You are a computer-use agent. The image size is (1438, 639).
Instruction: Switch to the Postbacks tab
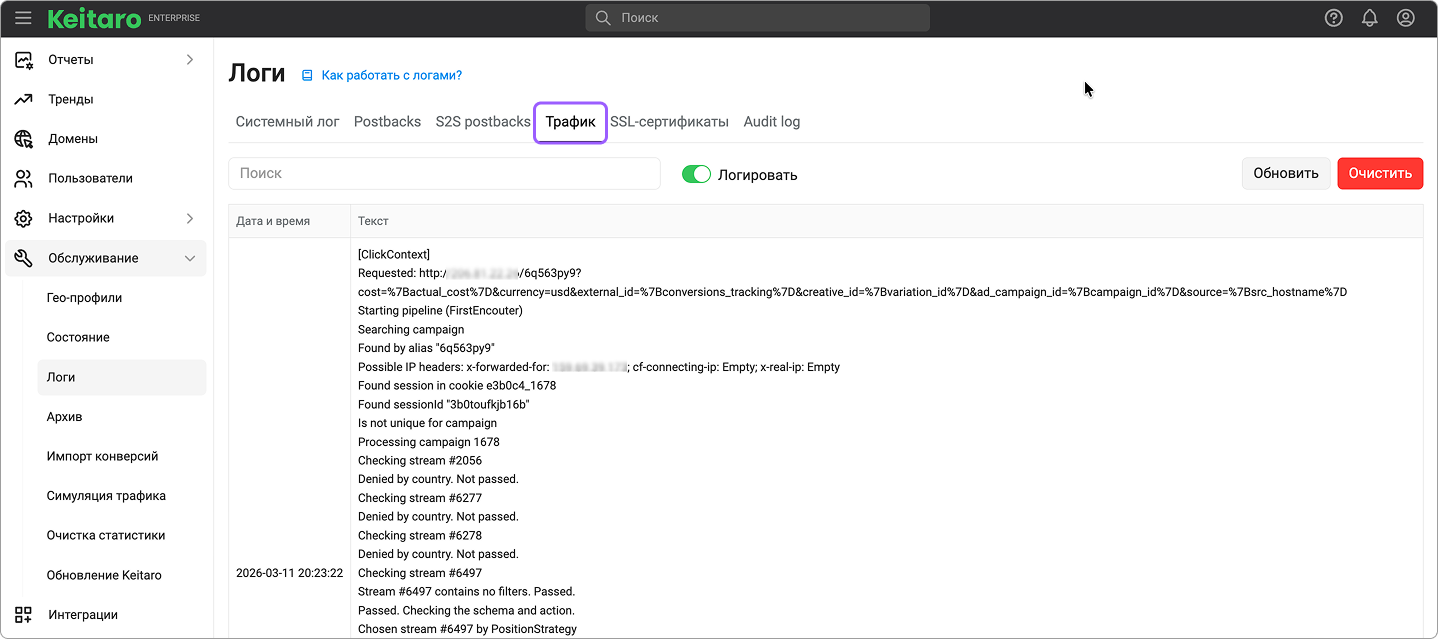(x=387, y=122)
